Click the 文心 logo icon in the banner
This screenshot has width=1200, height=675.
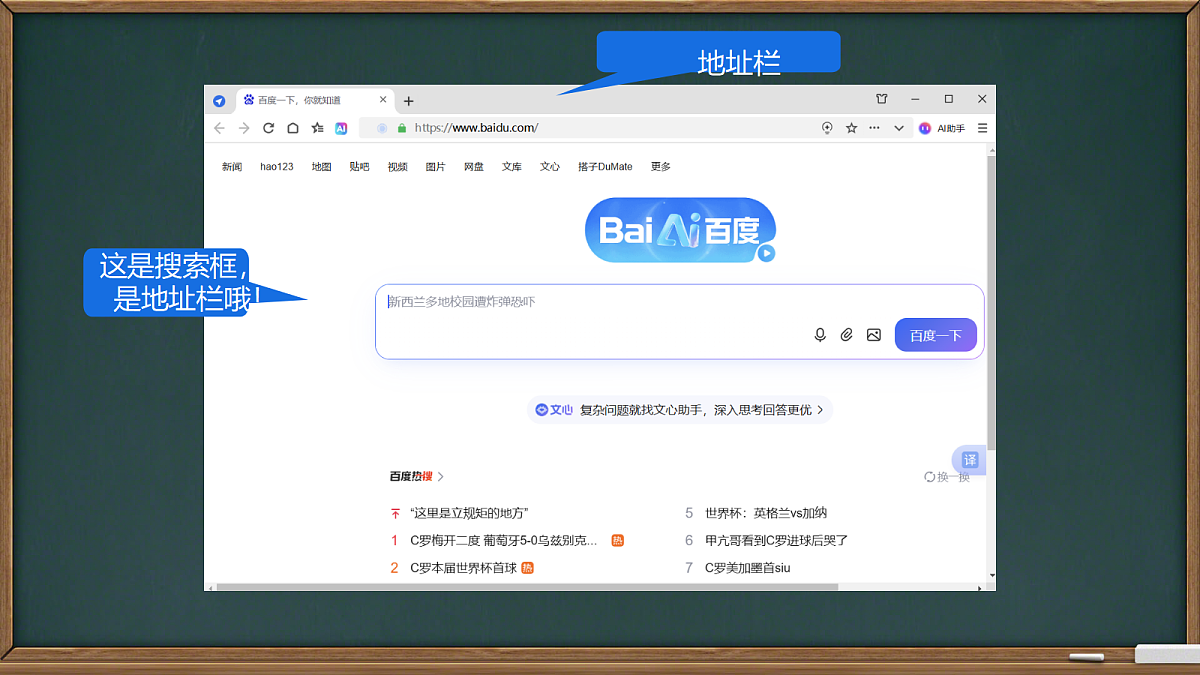554,410
